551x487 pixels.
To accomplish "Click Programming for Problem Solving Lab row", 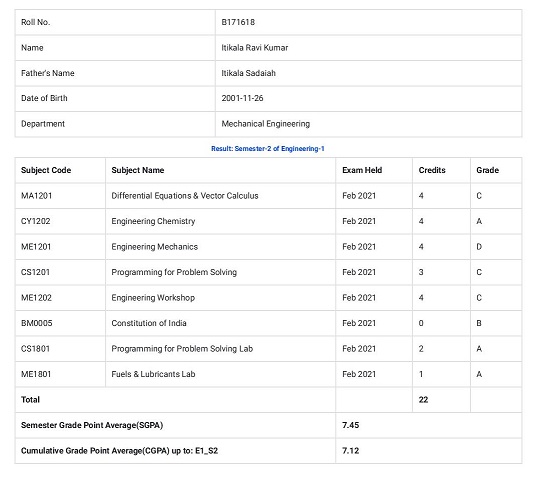I will coord(268,349).
